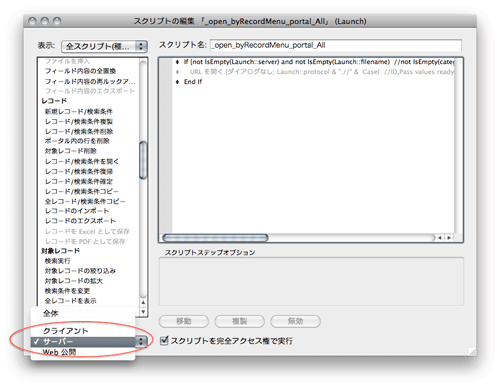Select レコードのインポート step
500x388 pixels.
[x=77, y=211]
